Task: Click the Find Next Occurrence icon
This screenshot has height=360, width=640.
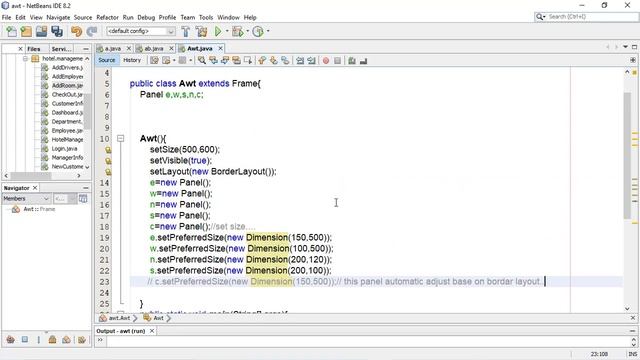Action: tap(224, 60)
